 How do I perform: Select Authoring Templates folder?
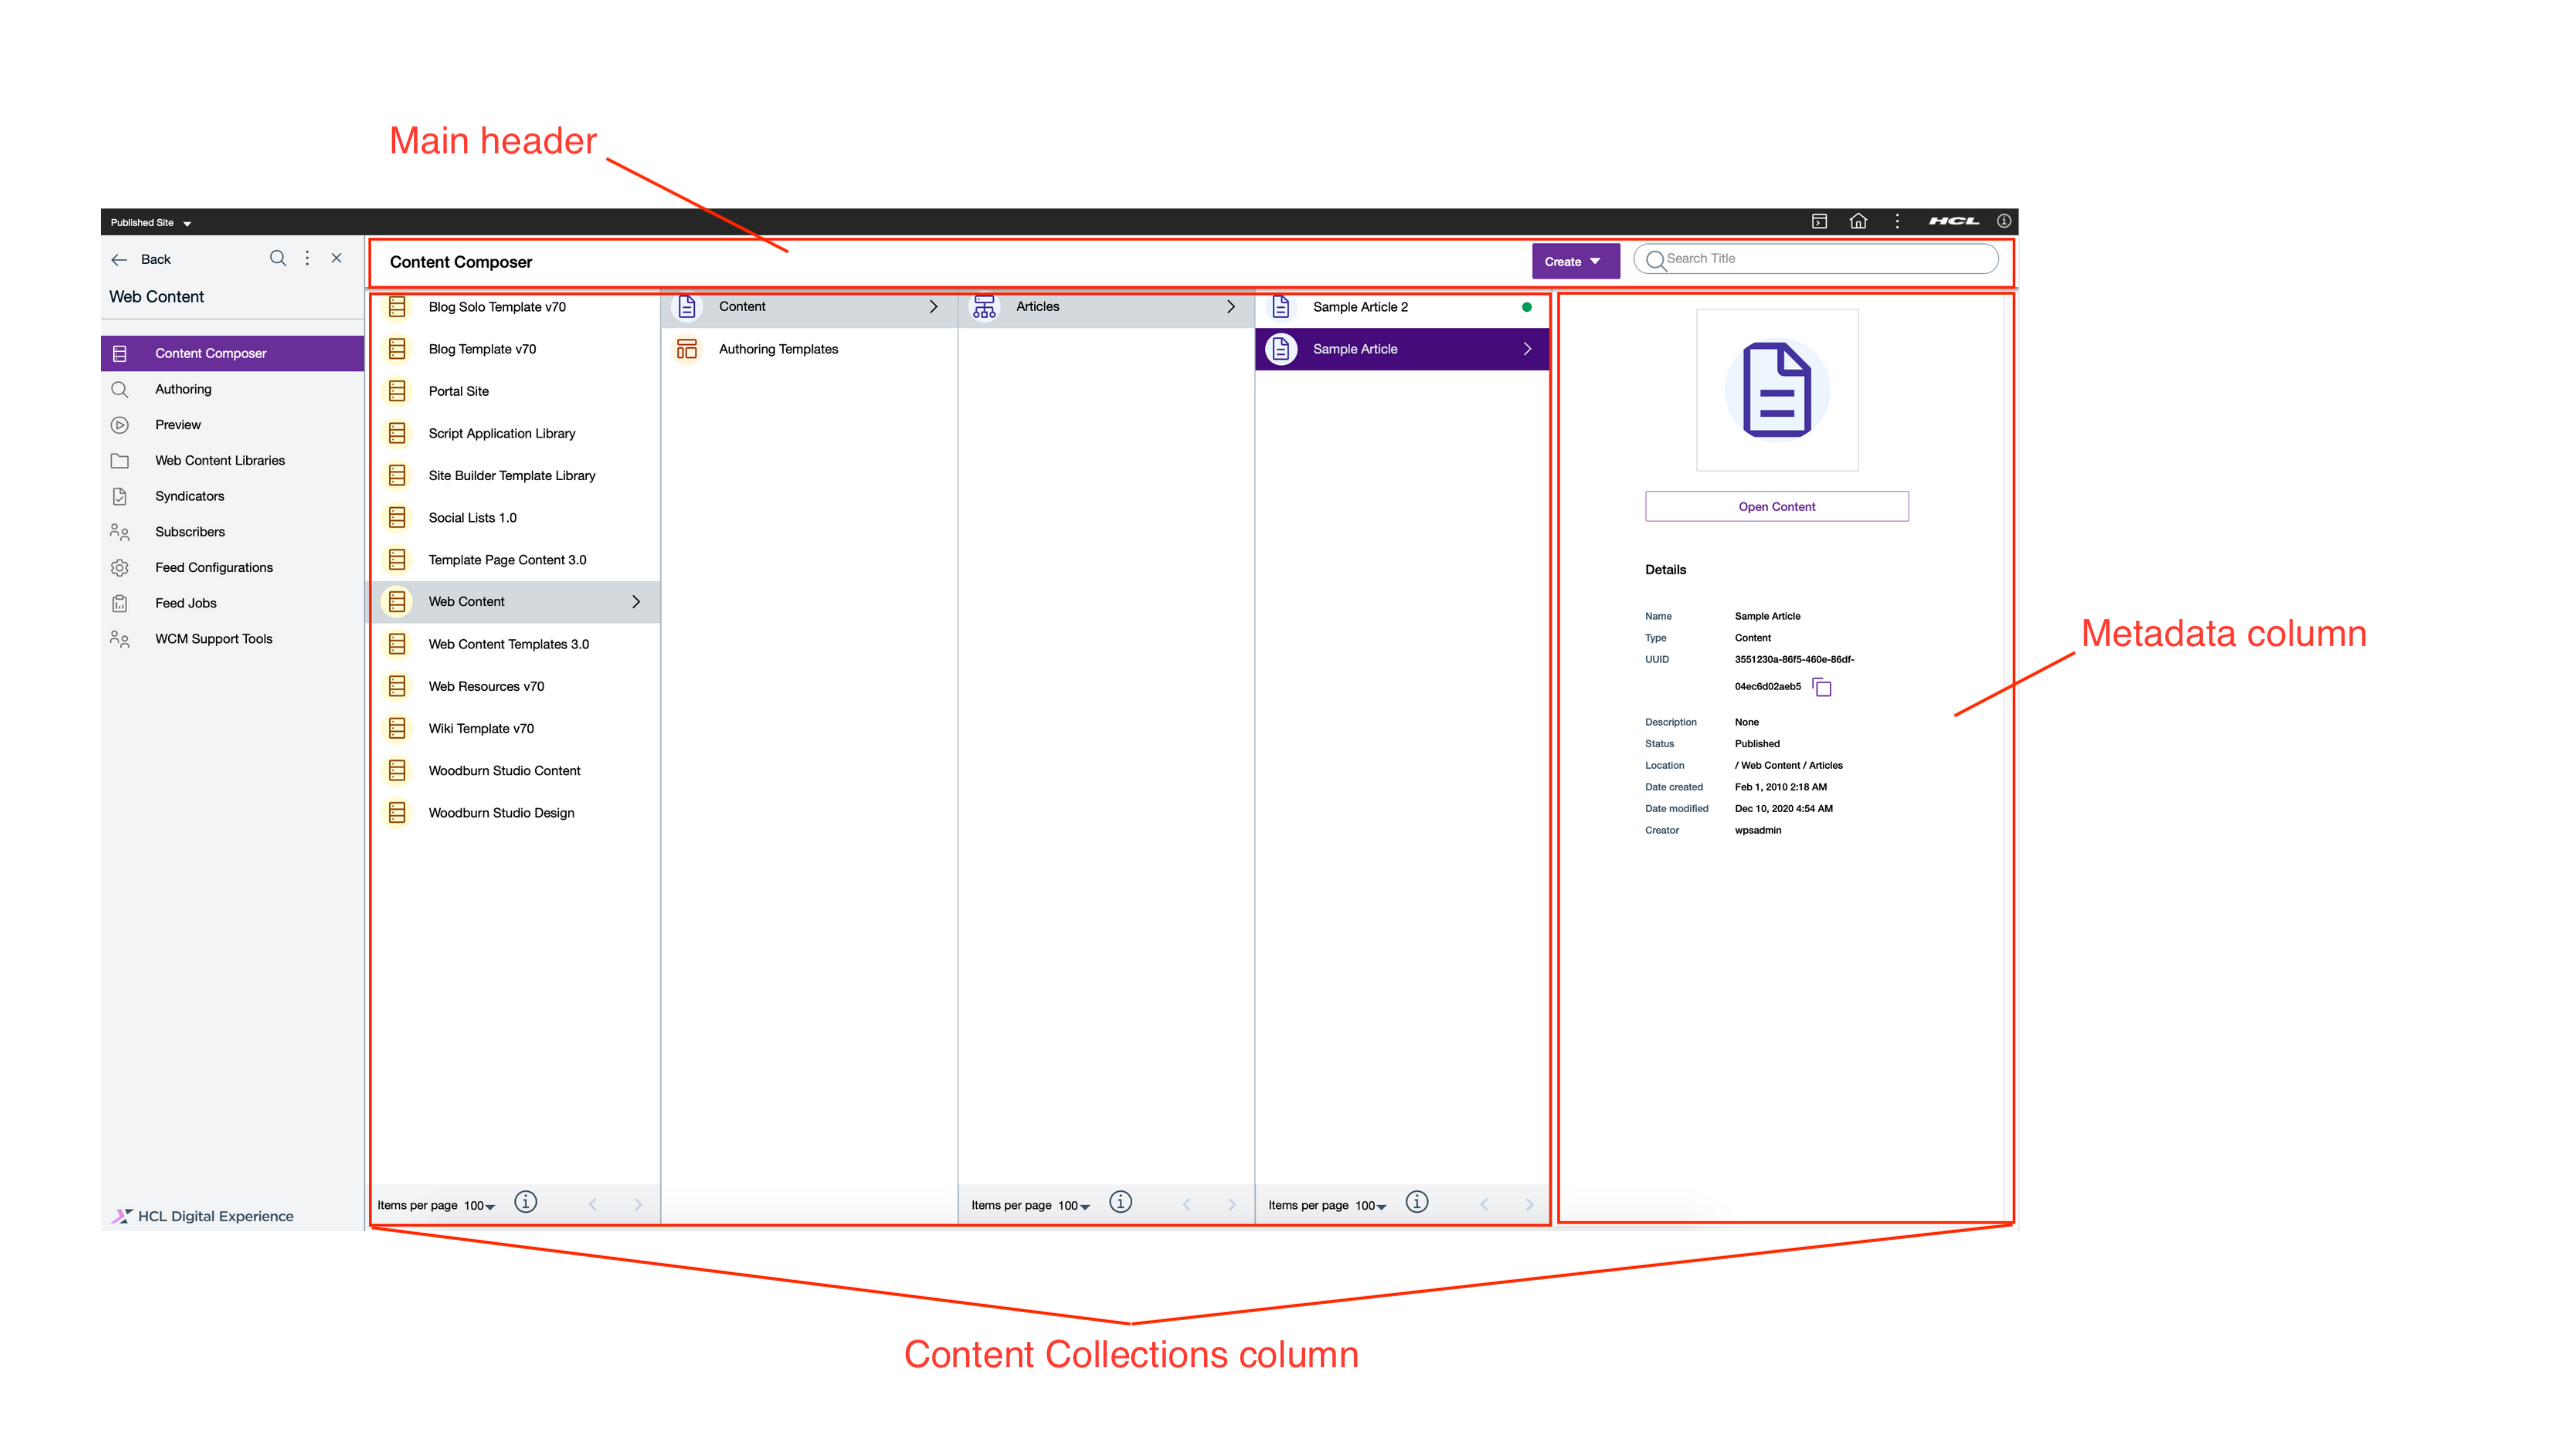[778, 349]
